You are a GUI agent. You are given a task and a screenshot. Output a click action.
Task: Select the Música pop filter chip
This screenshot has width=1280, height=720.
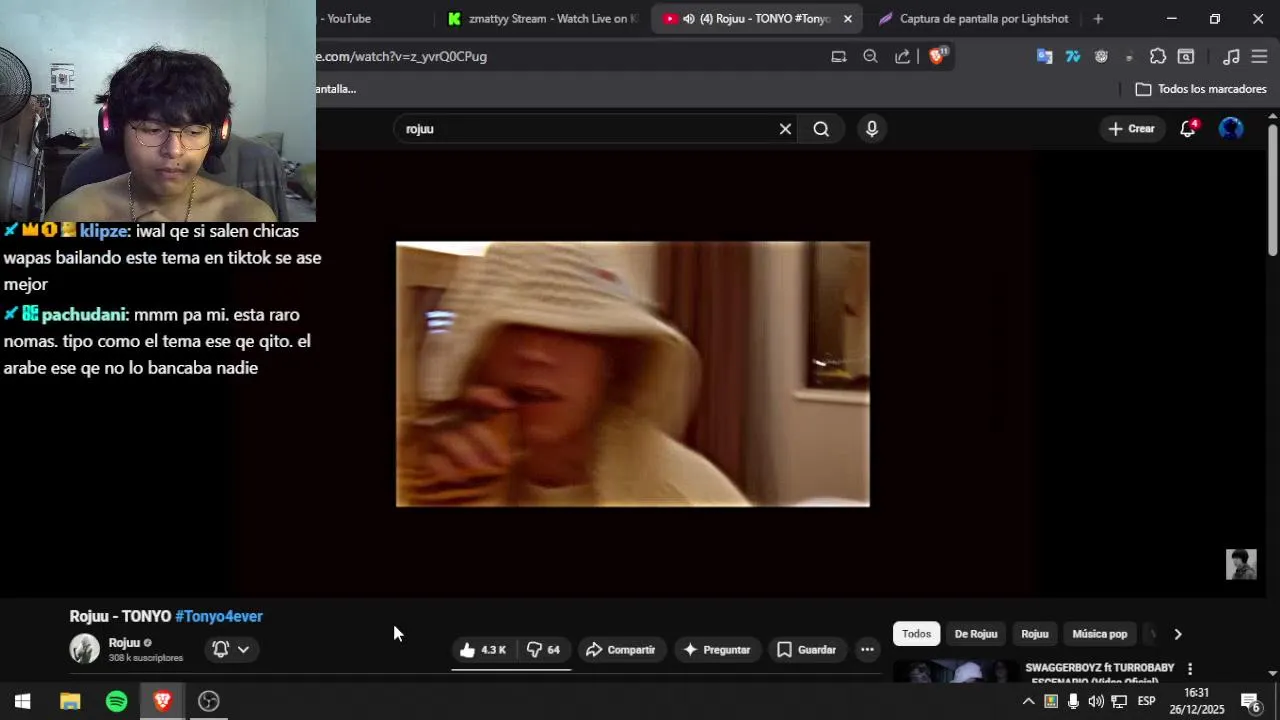click(1099, 634)
